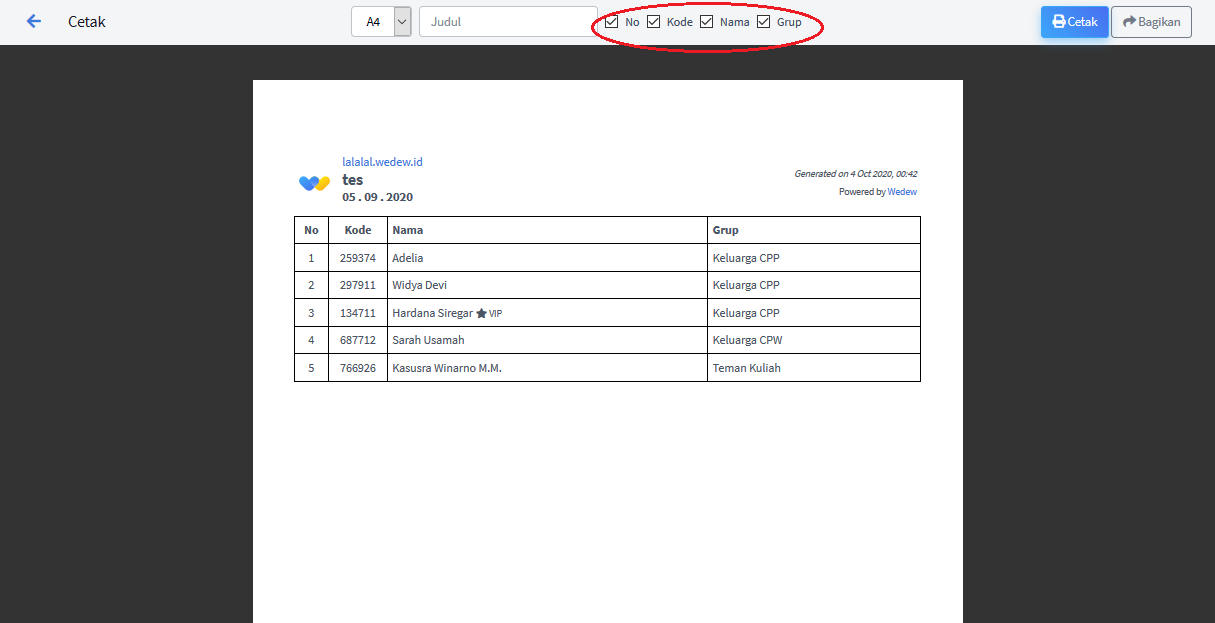Focus the Judul title input field
This screenshot has width=1215, height=623.
508,21
